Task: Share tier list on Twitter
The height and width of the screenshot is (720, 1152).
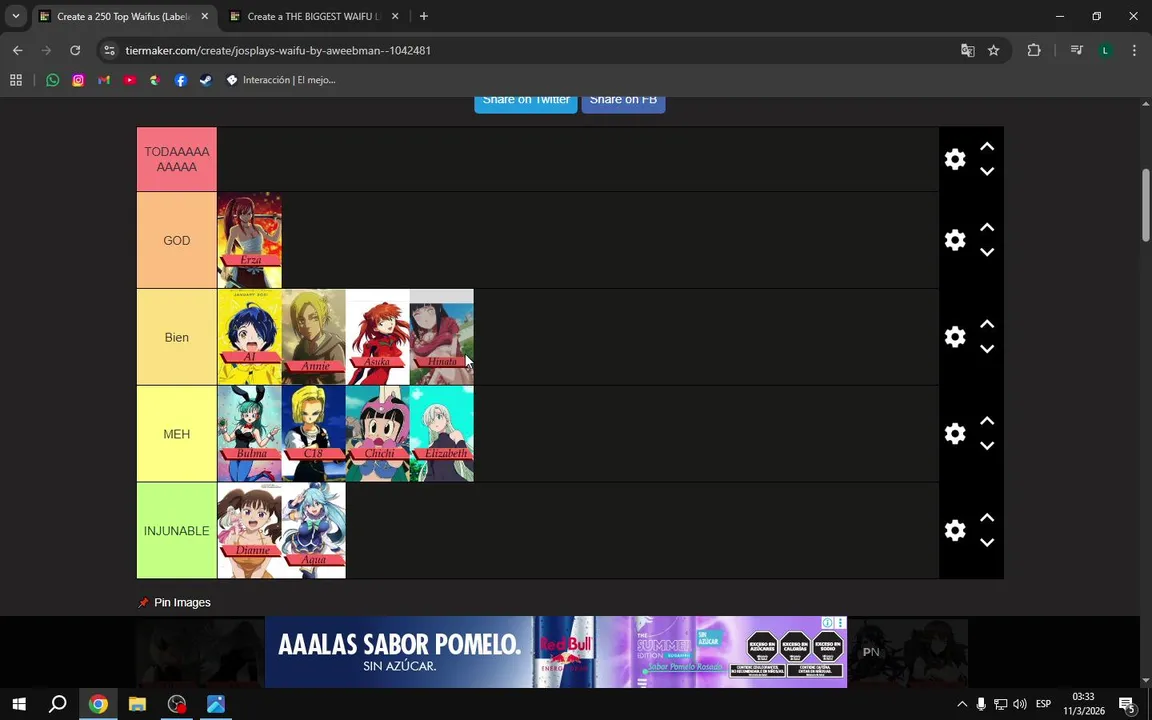Action: 525,103
